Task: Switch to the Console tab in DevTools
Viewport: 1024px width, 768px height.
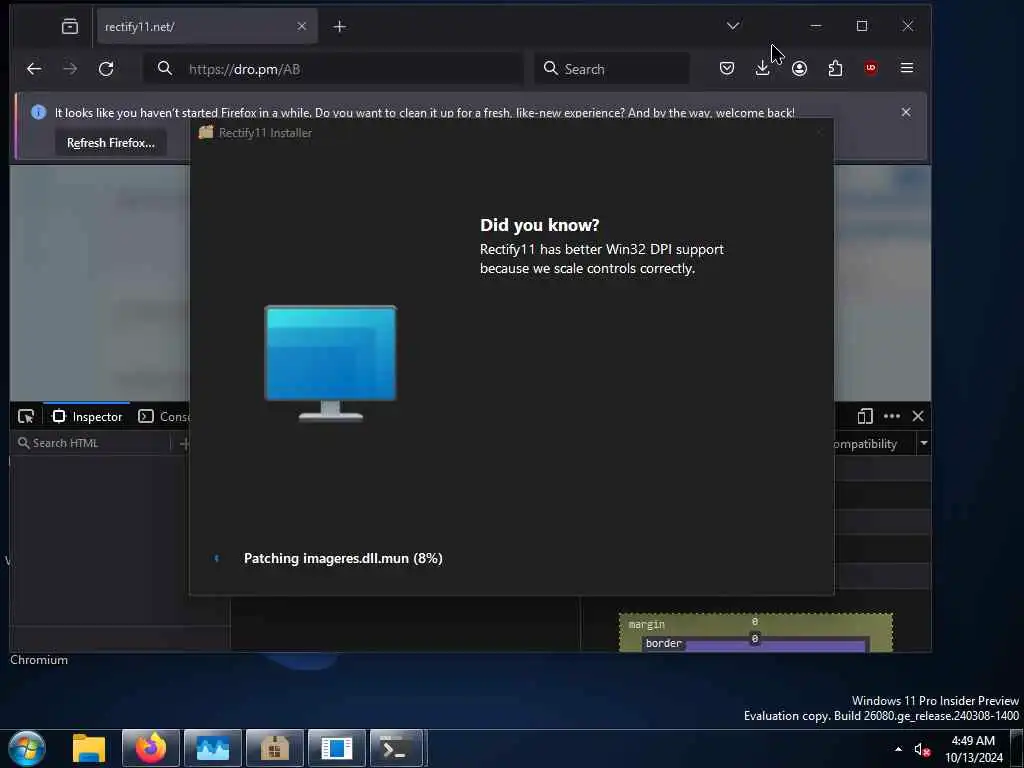Action: coord(164,417)
